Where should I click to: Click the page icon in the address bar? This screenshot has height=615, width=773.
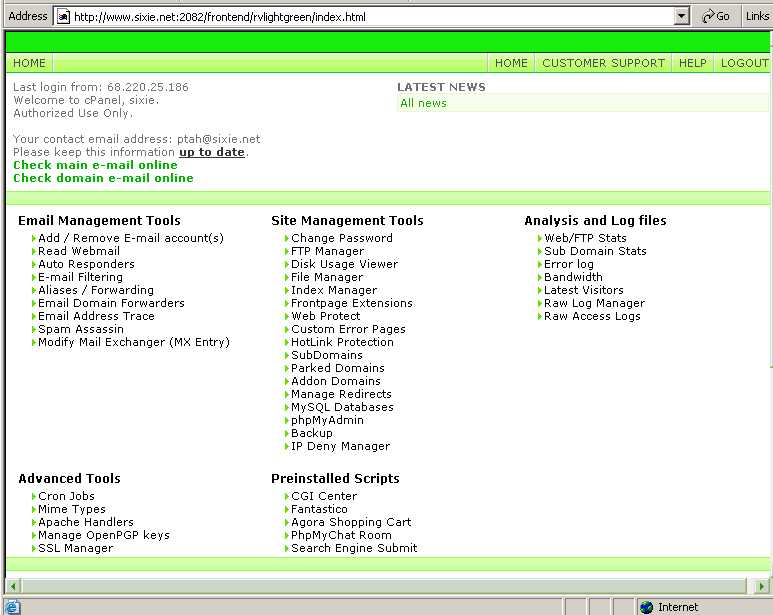tap(63, 16)
